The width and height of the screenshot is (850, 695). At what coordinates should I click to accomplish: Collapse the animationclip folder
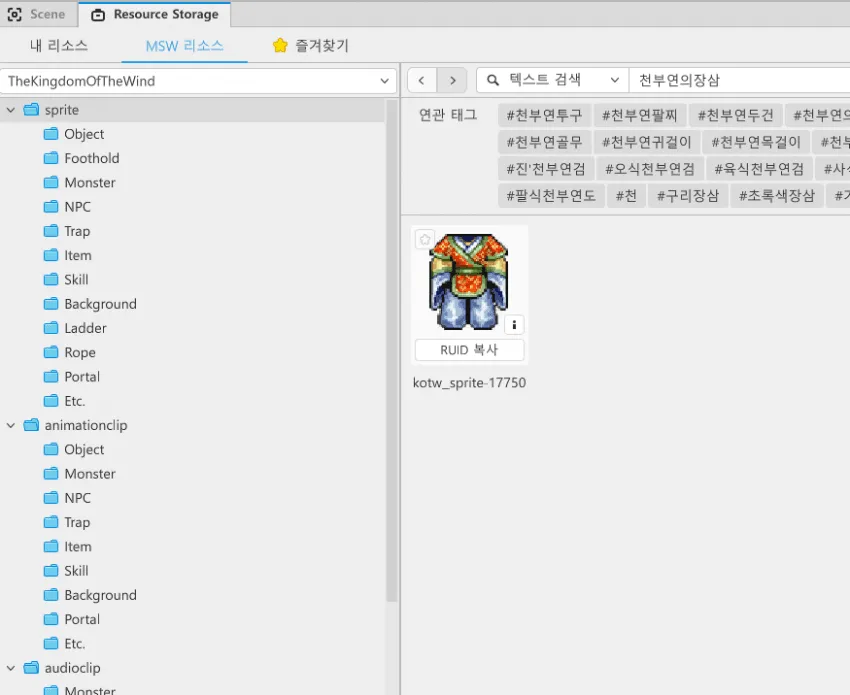pyautogui.click(x=11, y=426)
